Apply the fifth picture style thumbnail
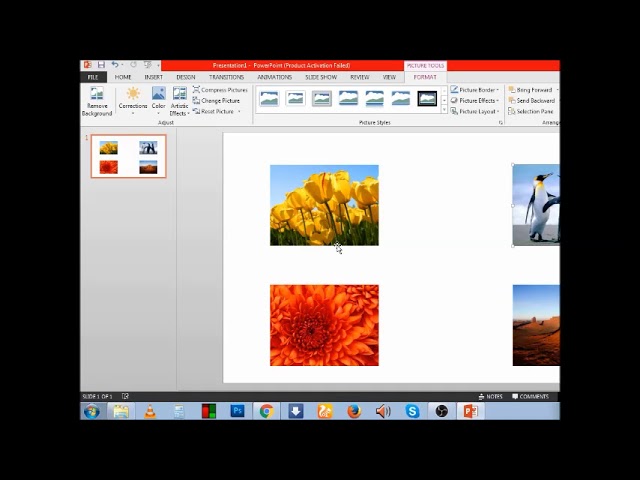 point(374,98)
